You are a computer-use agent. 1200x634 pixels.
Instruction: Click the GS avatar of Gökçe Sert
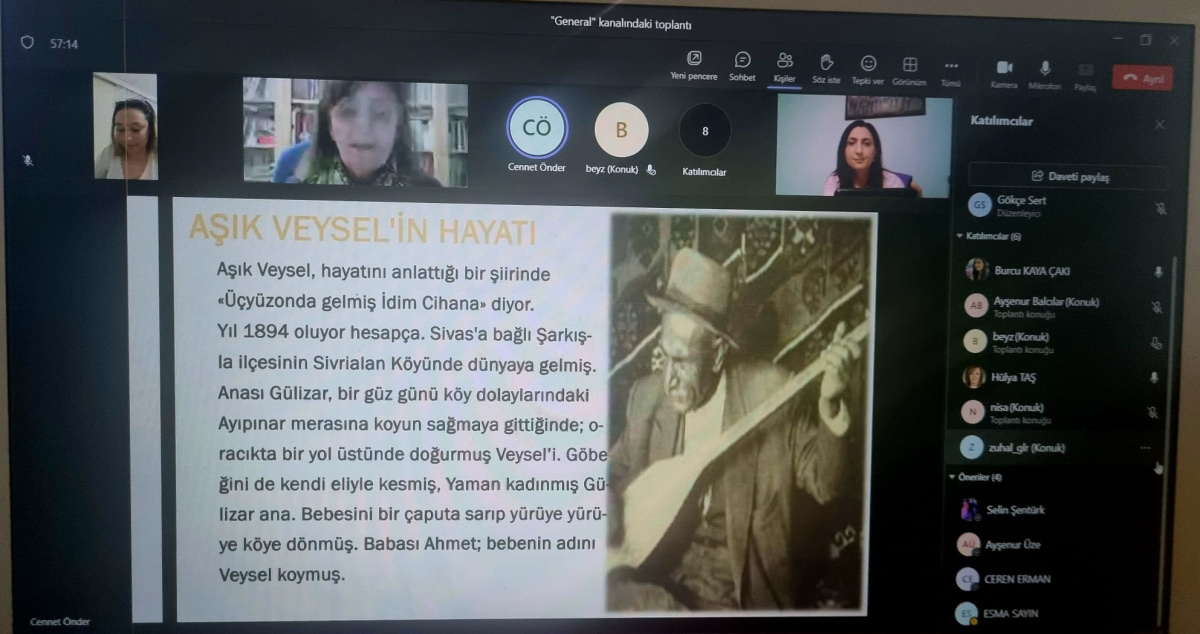click(980, 205)
